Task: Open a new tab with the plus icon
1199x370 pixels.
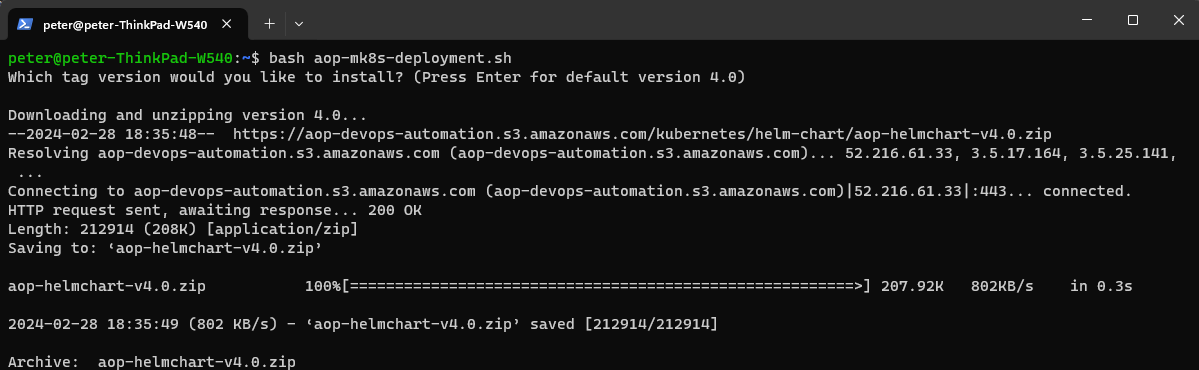Action: (x=269, y=24)
